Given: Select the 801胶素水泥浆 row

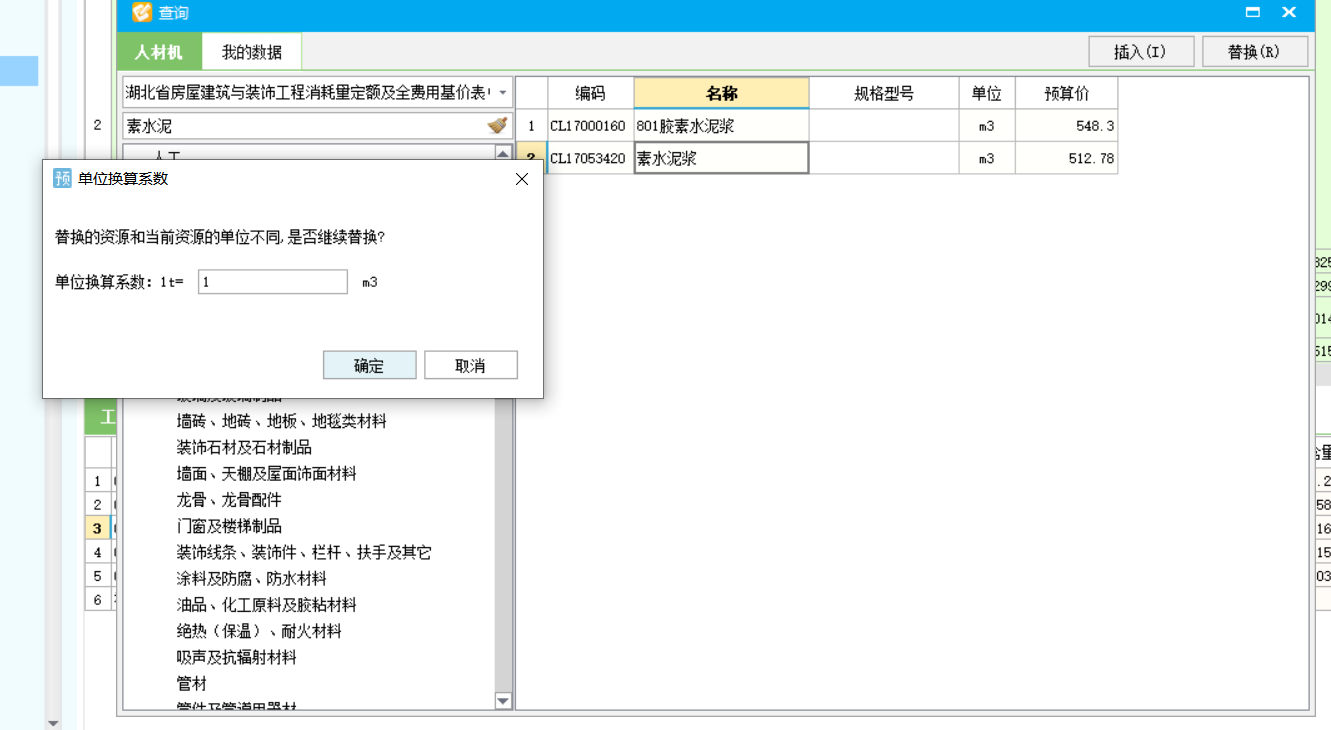Looking at the screenshot, I should pos(816,126).
